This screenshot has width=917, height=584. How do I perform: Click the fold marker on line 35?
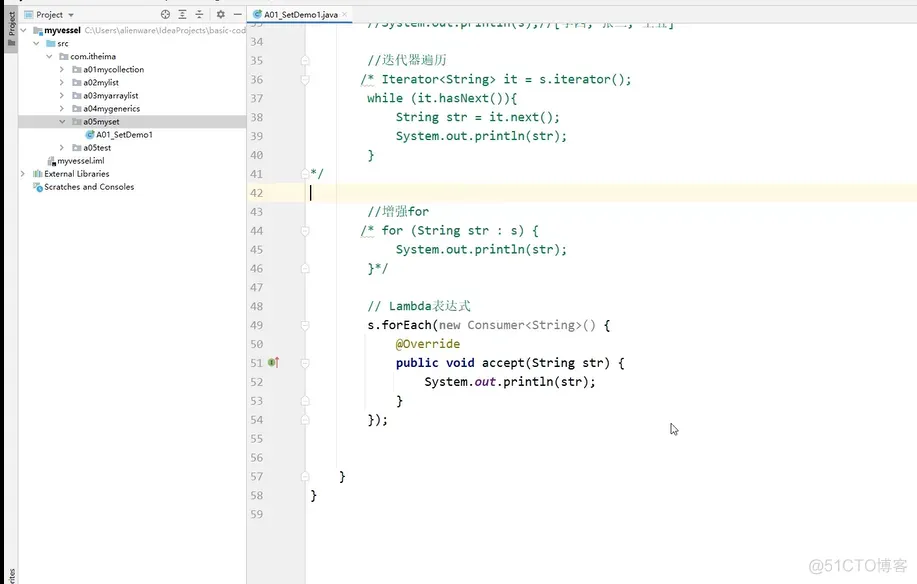pyautogui.click(x=305, y=61)
